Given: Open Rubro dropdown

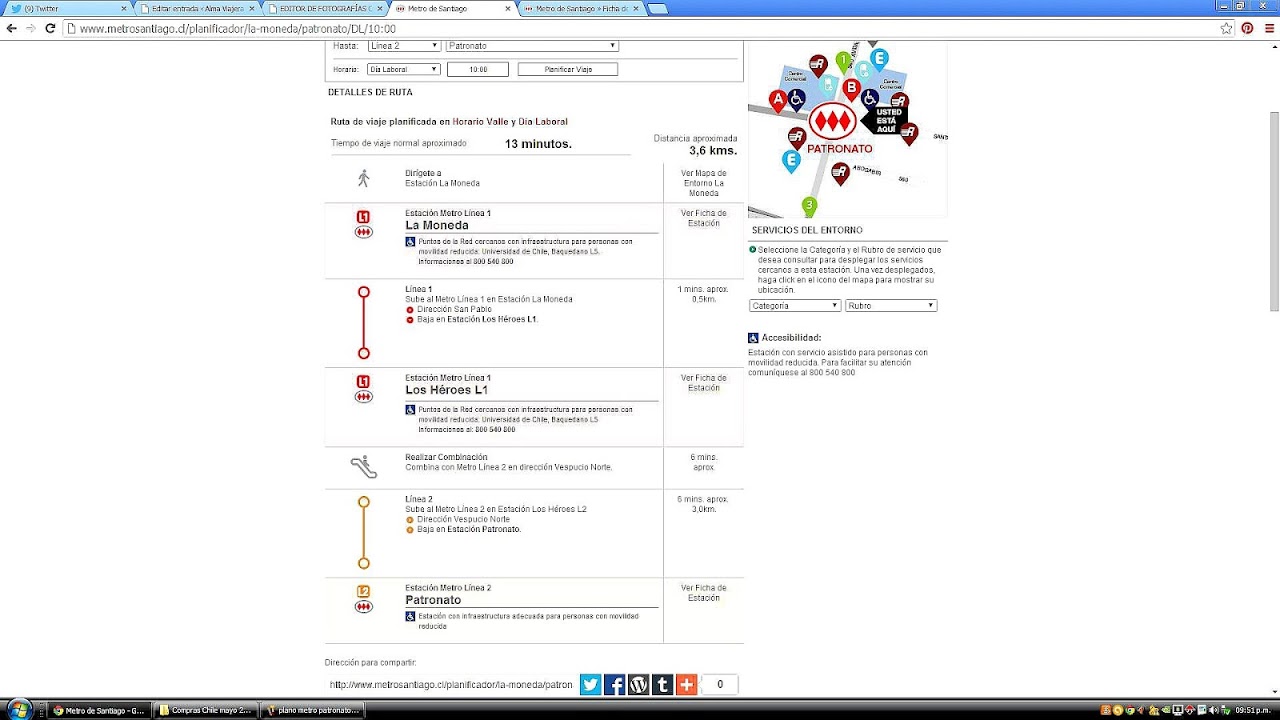Looking at the screenshot, I should 891,306.
